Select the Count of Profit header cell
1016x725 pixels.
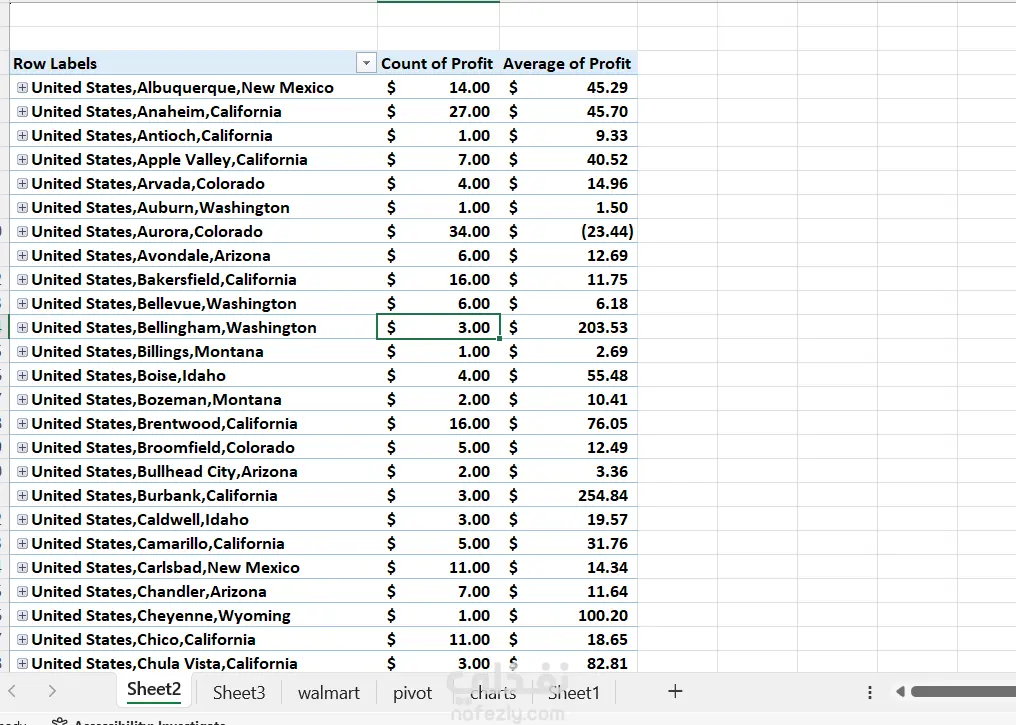[x=439, y=63]
